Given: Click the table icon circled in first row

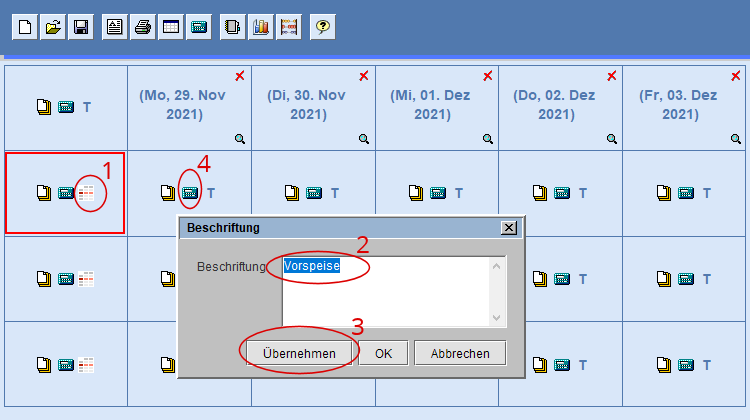Looking at the screenshot, I should click(x=87, y=193).
